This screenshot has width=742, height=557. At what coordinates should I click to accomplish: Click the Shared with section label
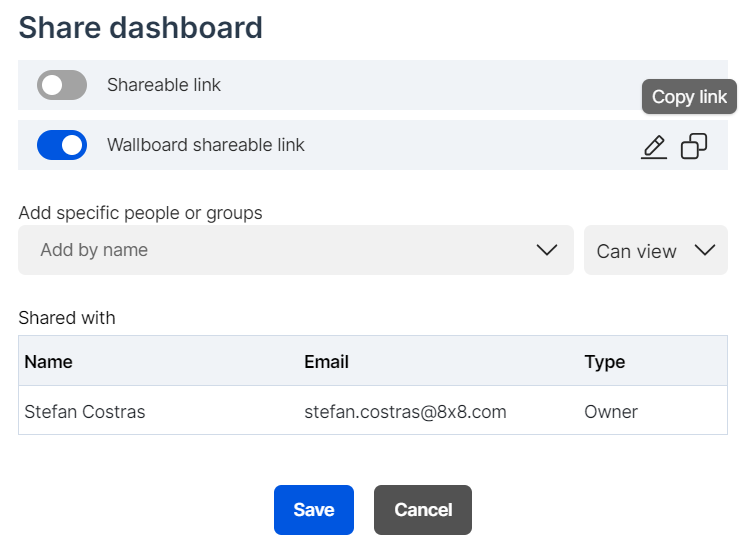pos(67,318)
